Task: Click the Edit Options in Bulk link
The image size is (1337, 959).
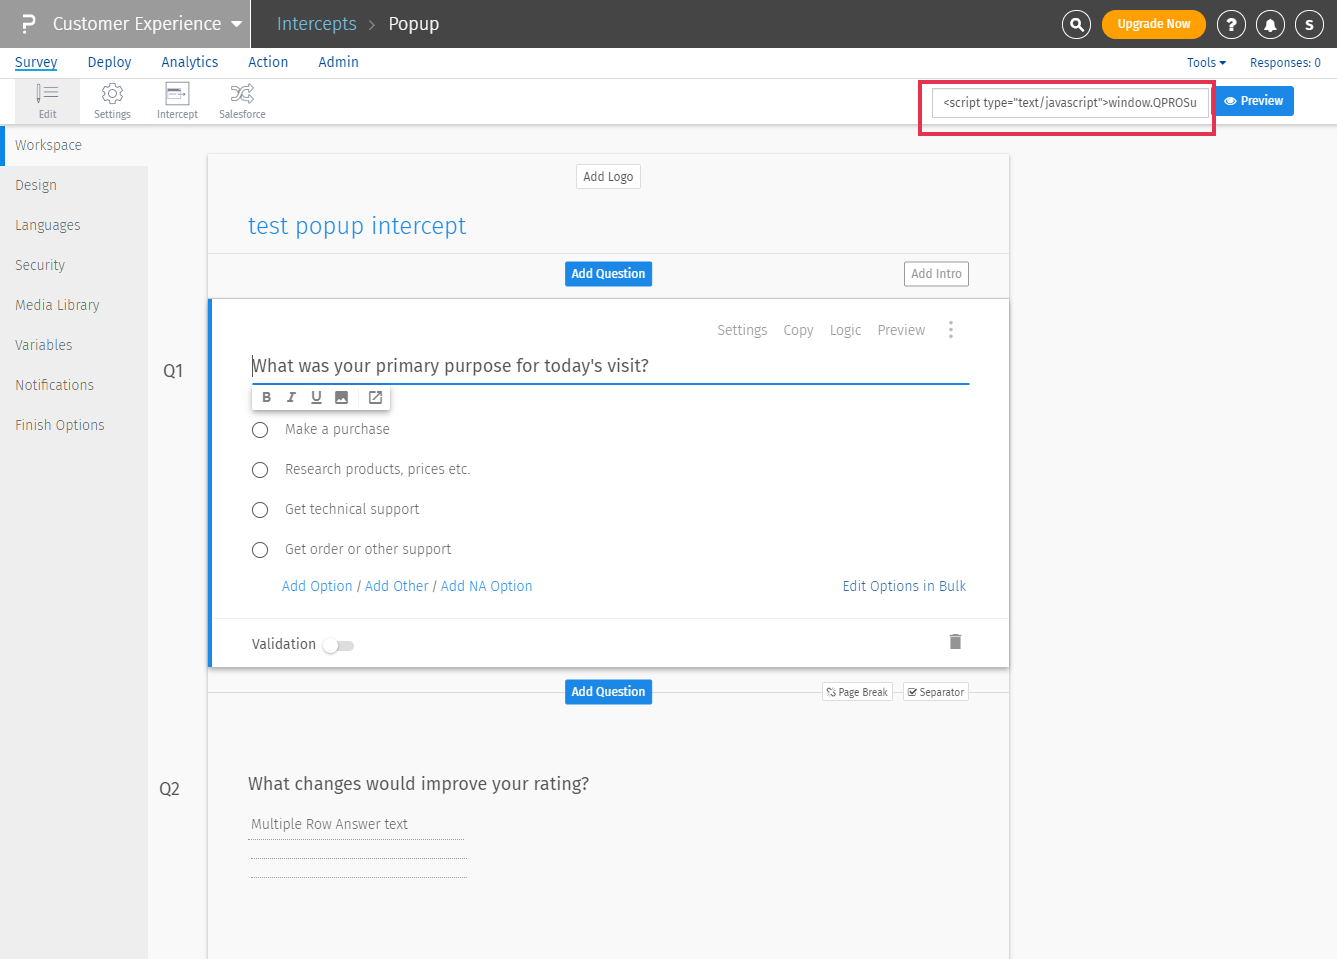Action: (904, 586)
